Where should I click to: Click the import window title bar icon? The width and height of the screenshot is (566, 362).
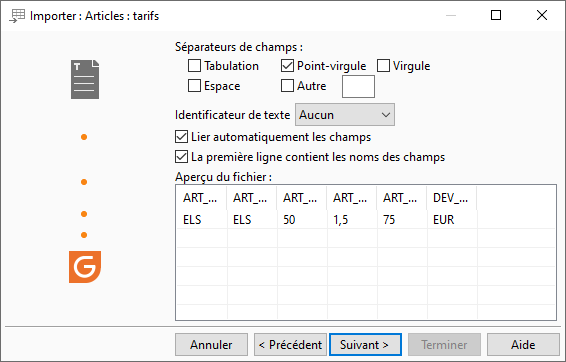[17, 16]
